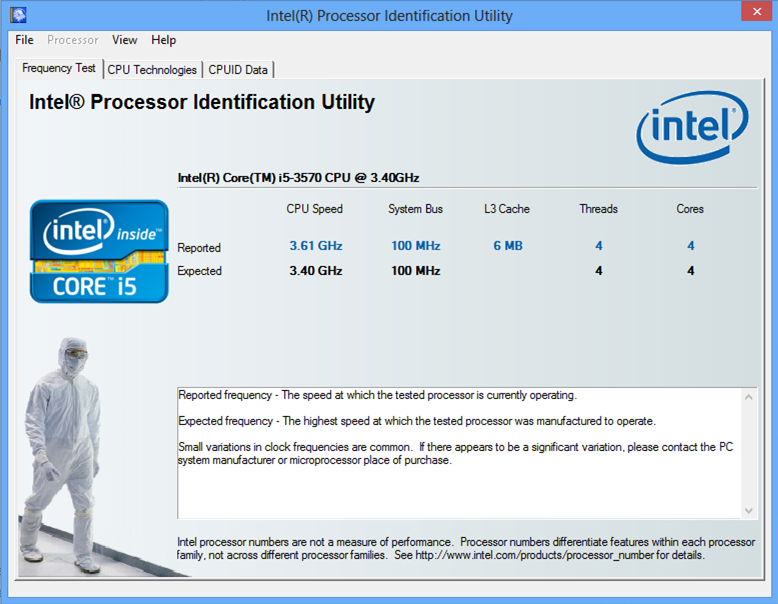Open the View menu

point(125,40)
